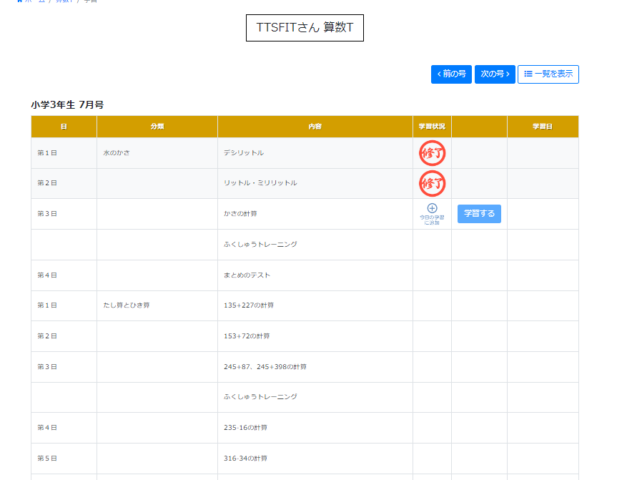Click the 修了 stamp for リットル・ミリリットル
This screenshot has width=617, height=480.
coord(432,183)
